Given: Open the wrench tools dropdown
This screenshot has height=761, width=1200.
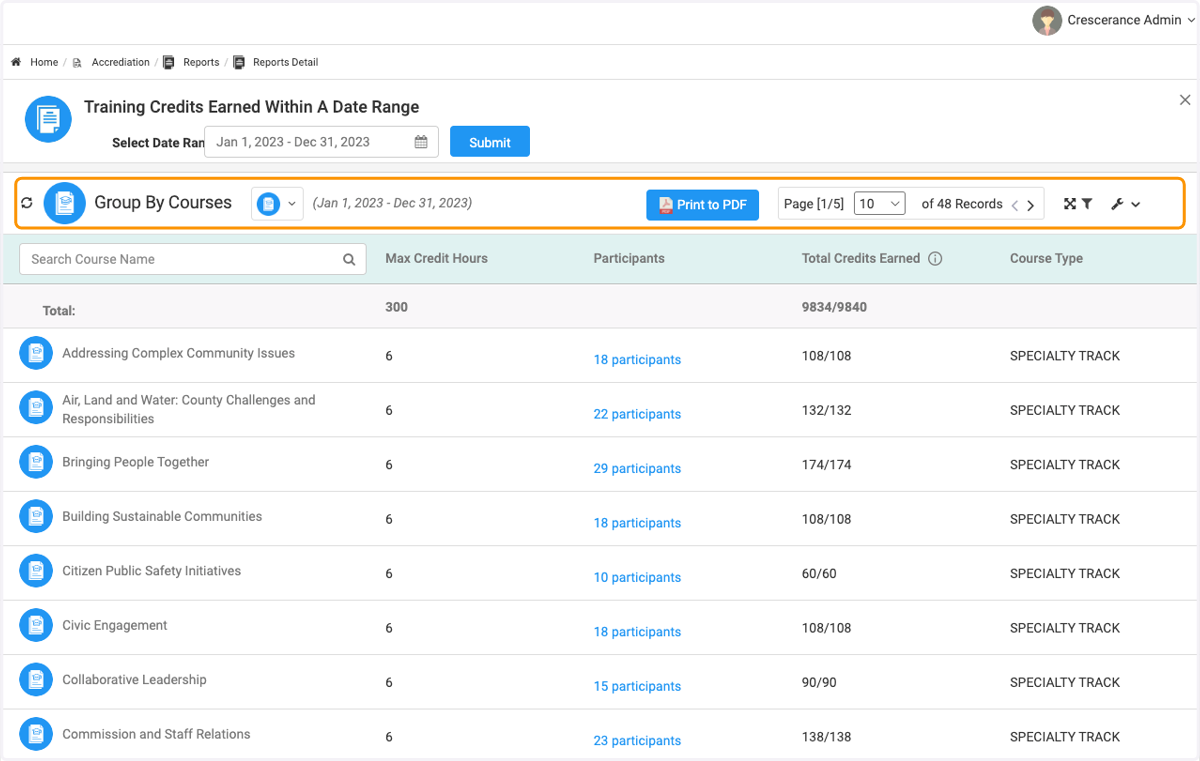Looking at the screenshot, I should [x=1125, y=204].
